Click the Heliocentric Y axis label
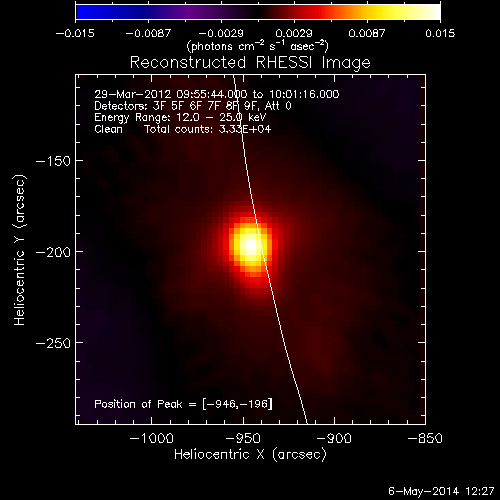500x500 pixels. [20, 250]
